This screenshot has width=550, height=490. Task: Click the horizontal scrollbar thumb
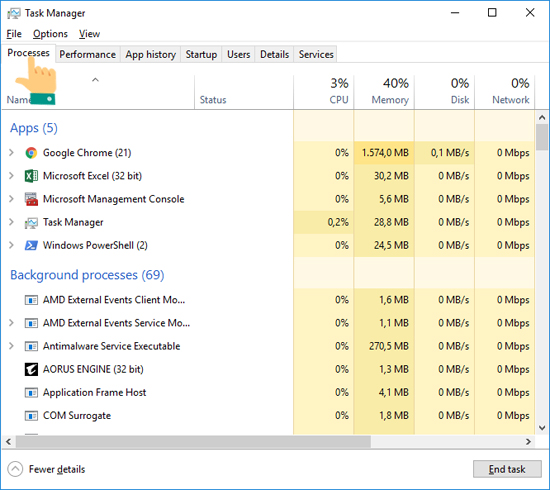(193, 442)
